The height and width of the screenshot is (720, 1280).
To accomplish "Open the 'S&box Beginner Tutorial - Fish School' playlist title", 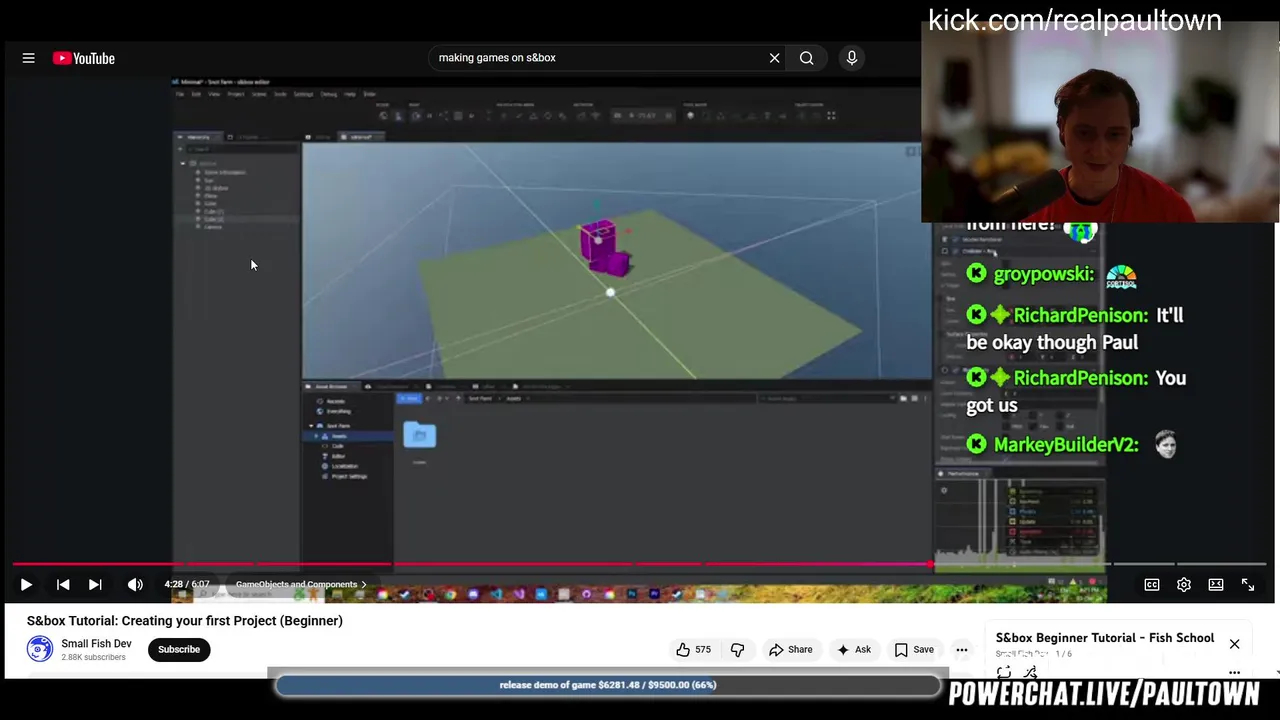I will tap(1105, 638).
